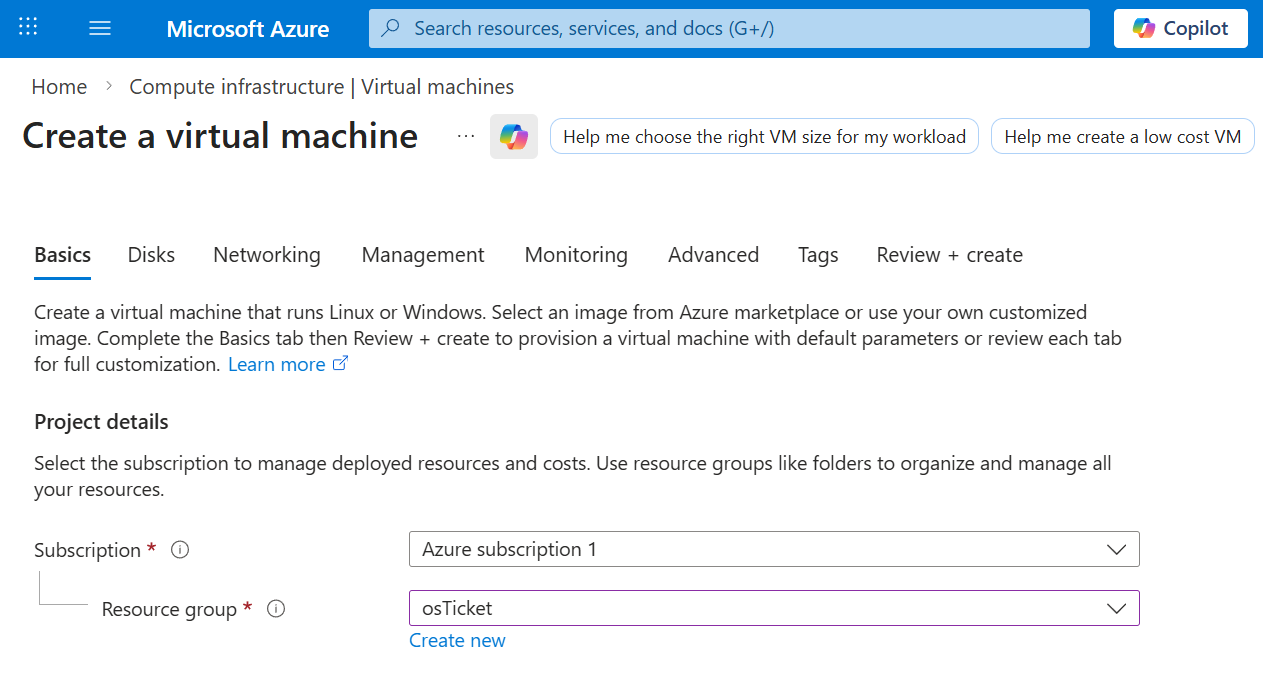Viewport: 1263px width, 685px height.
Task: Go to Home in the breadcrumb
Action: (x=59, y=87)
